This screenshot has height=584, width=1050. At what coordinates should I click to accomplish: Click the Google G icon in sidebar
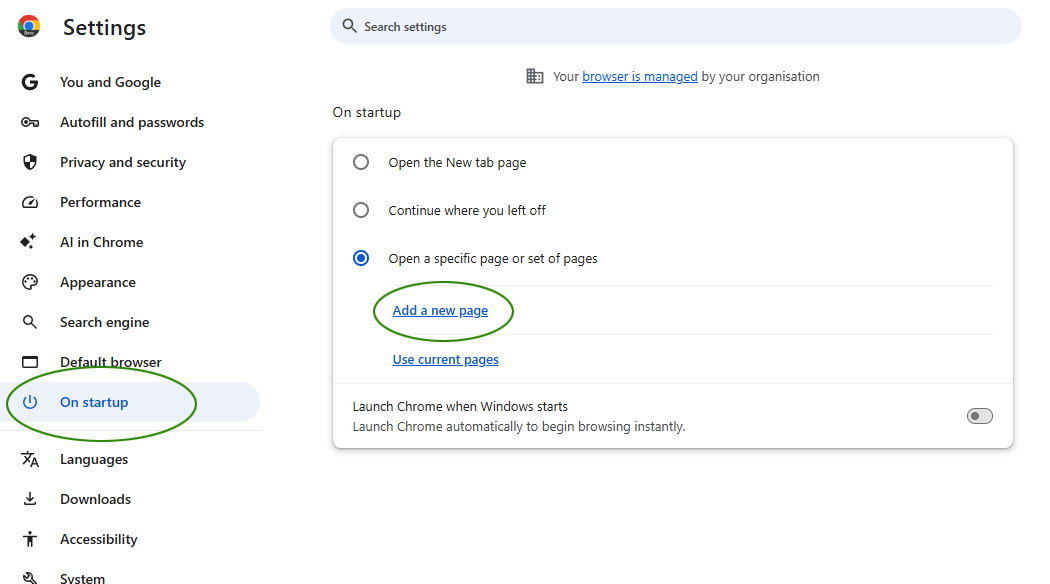point(29,82)
